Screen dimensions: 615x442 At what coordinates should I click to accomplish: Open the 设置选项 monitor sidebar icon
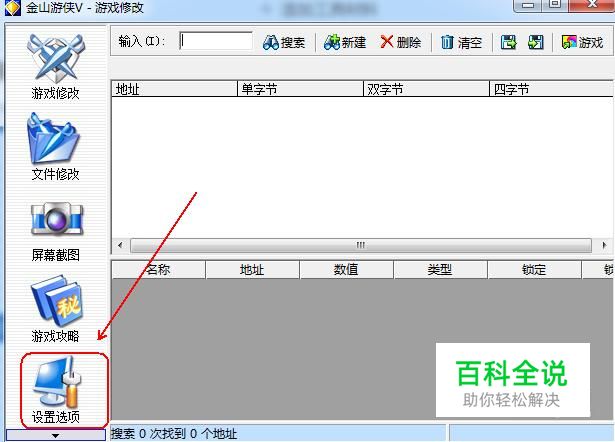(56, 390)
